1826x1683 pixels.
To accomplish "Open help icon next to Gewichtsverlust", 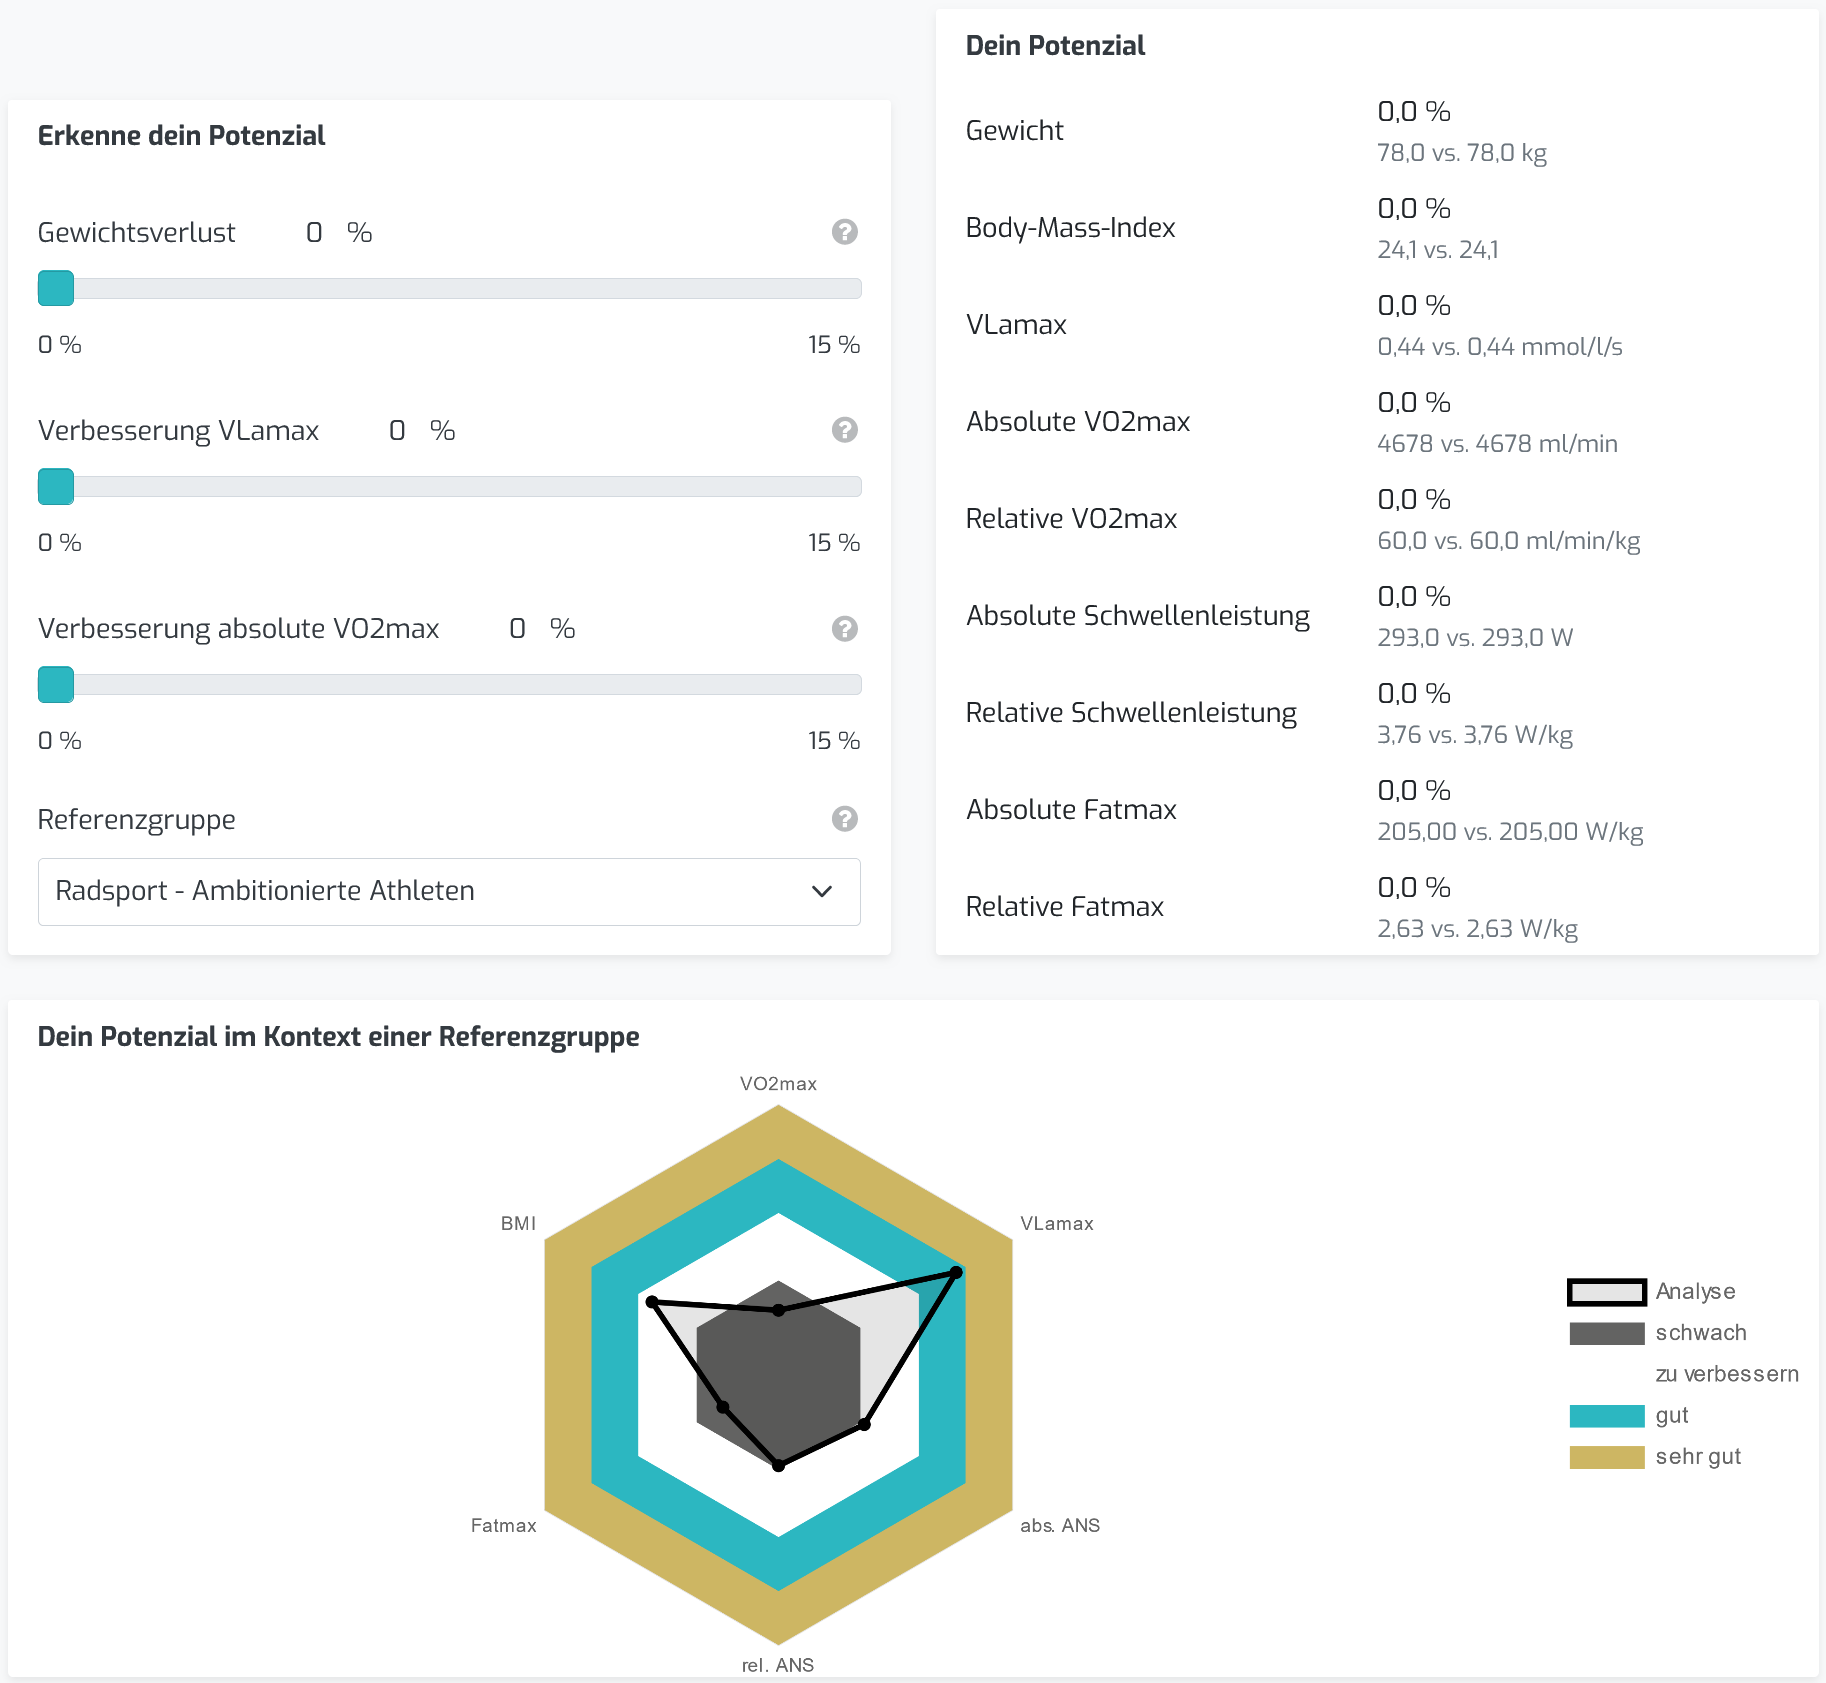I will pyautogui.click(x=845, y=232).
